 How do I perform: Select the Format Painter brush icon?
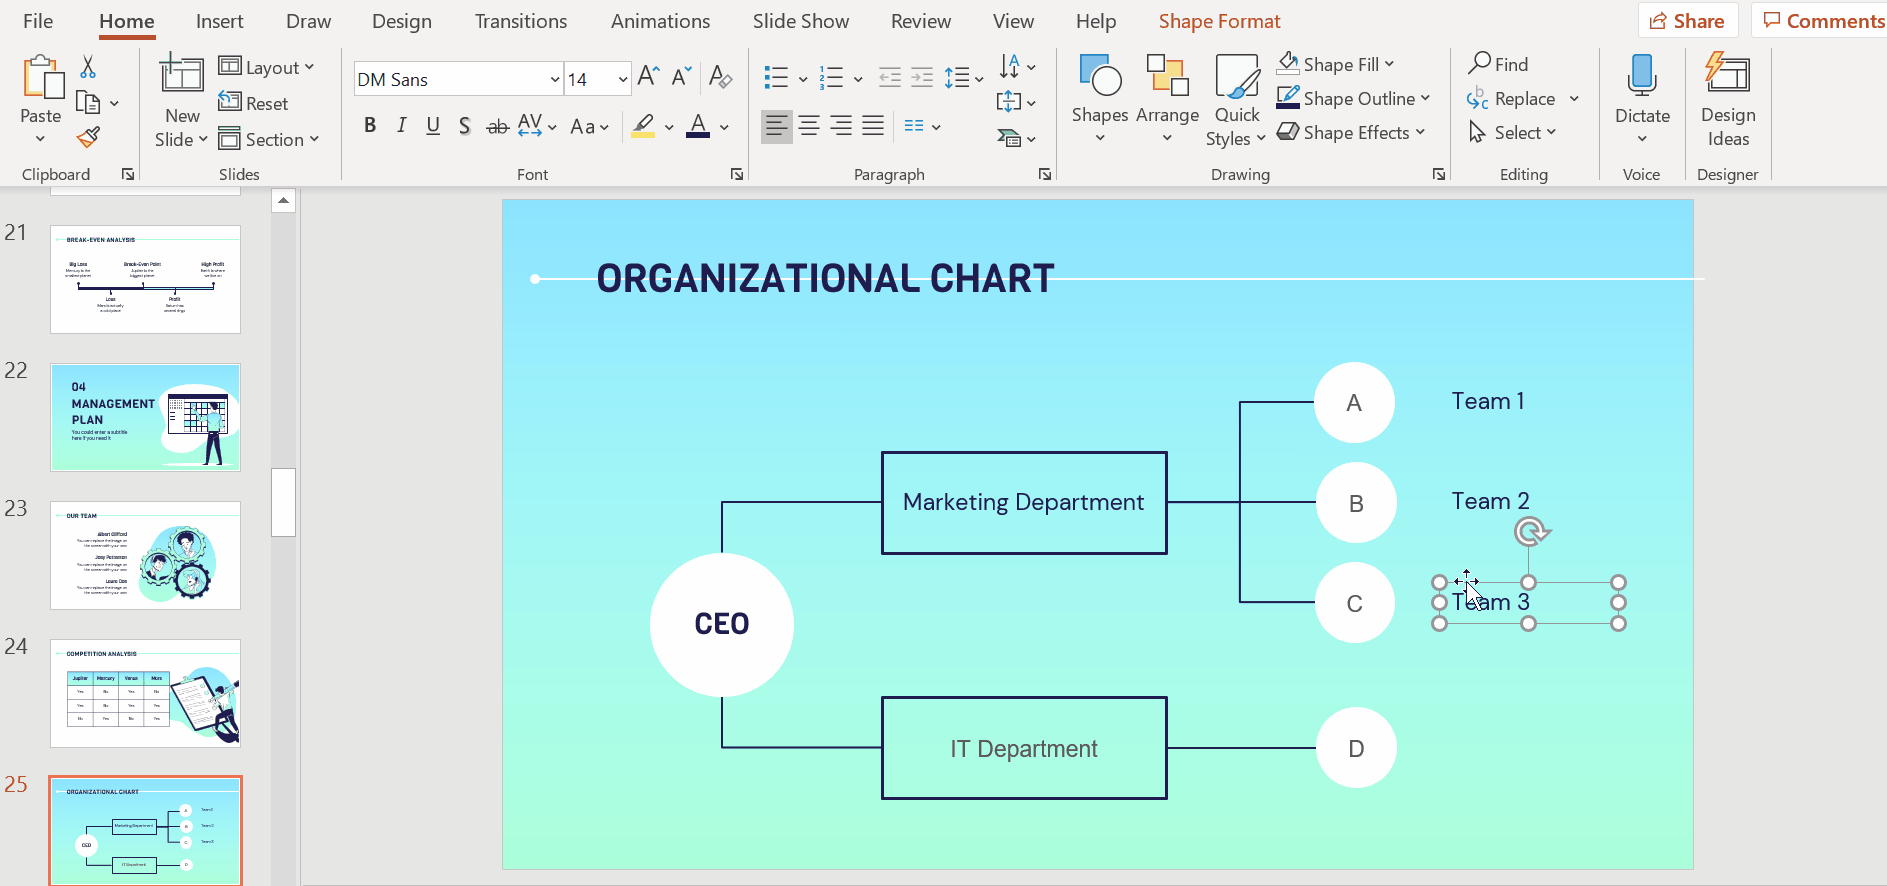click(x=88, y=137)
